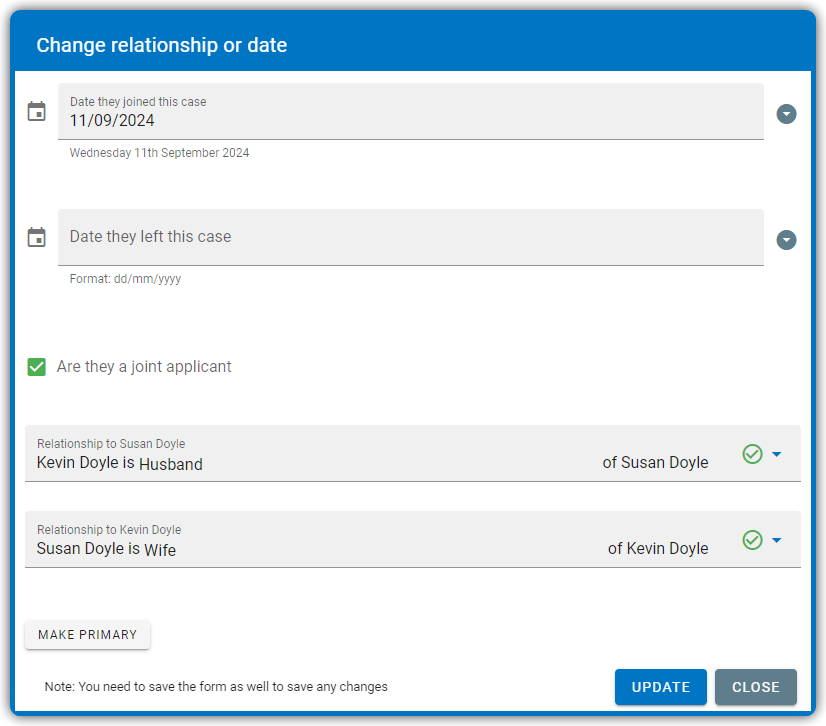
Task: Close the change relationship dialog
Action: click(x=755, y=686)
